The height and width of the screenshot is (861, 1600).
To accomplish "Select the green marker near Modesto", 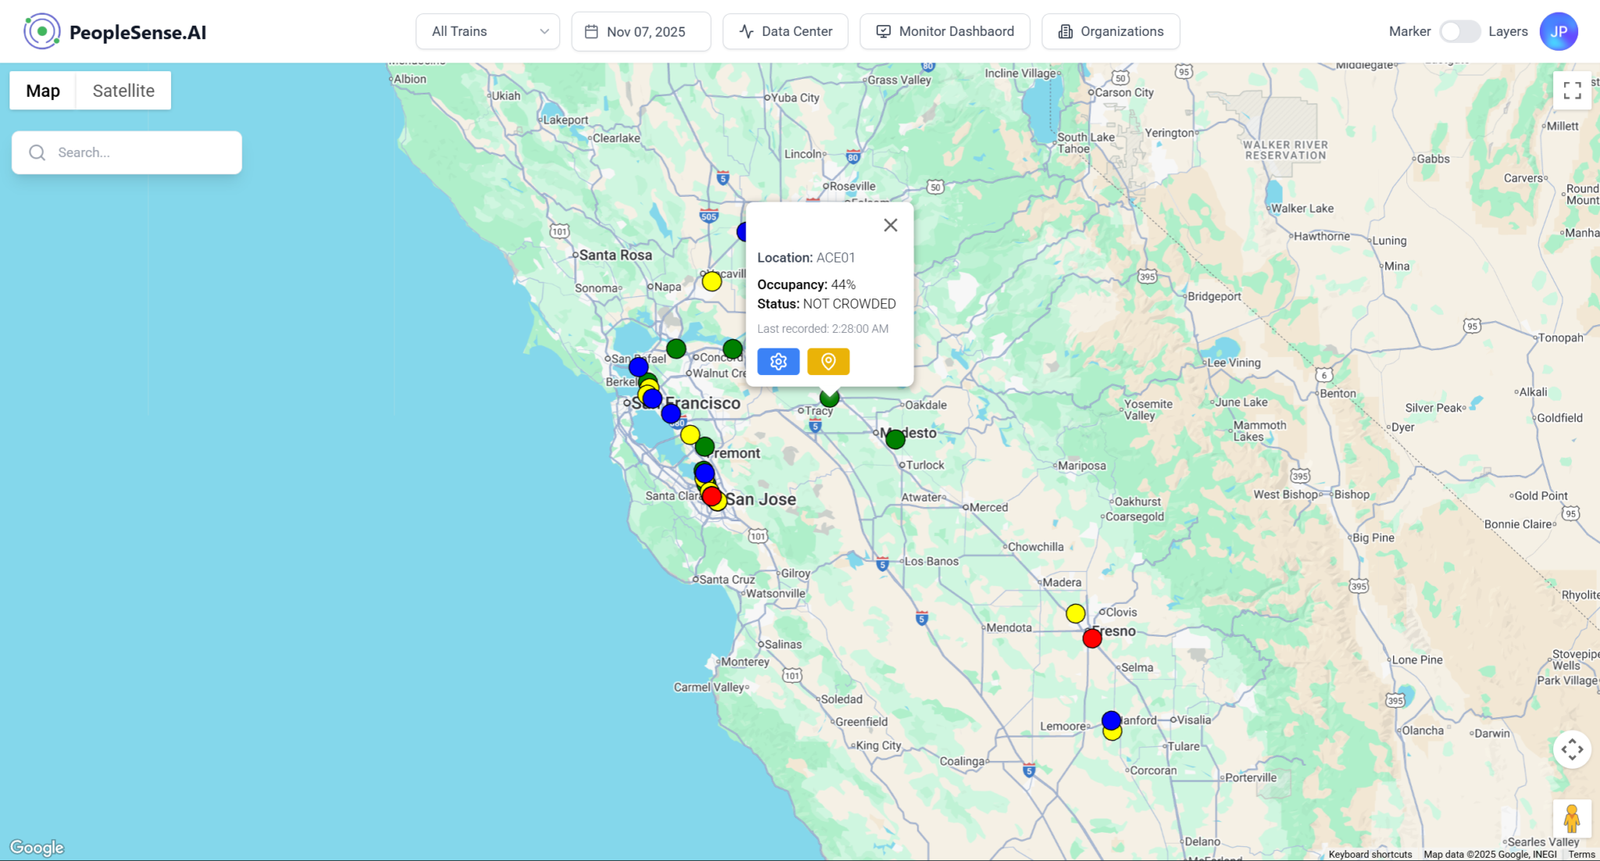I will [895, 439].
